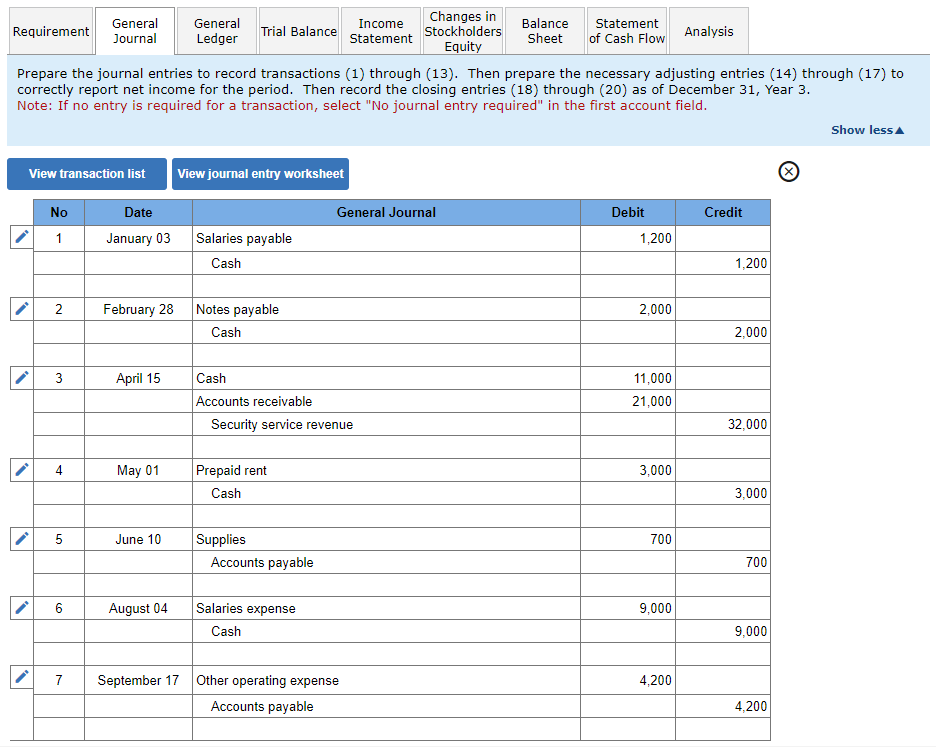Click the Debit column header
The image size is (936, 750).
click(628, 213)
